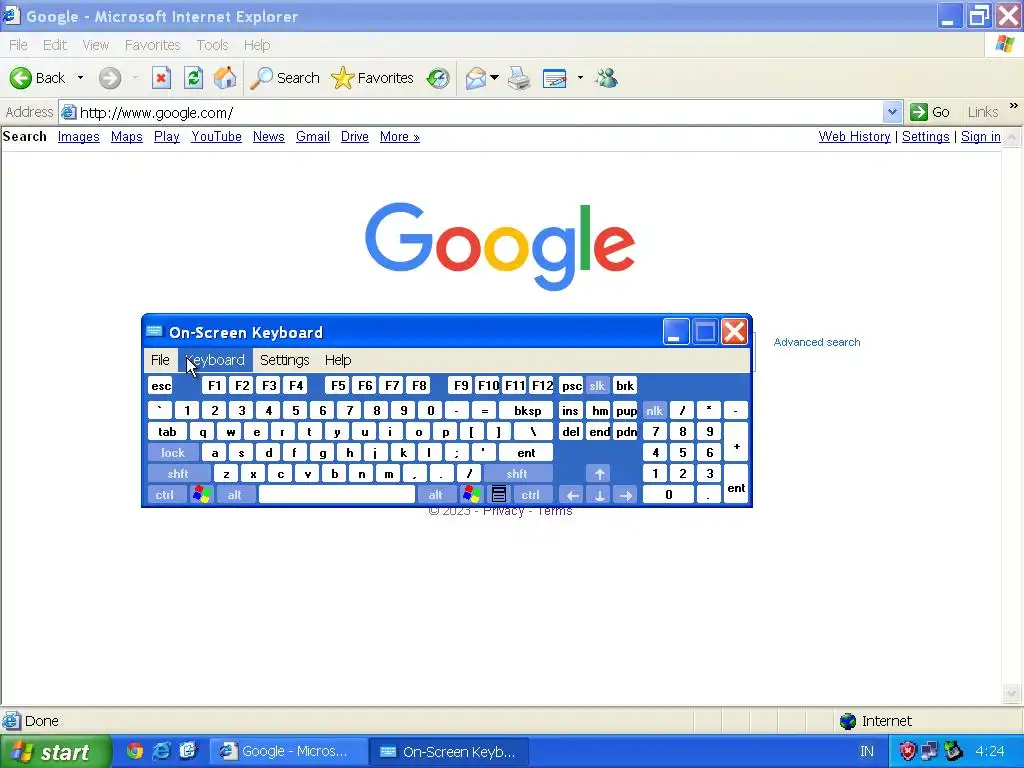Click the down arrow key on keyboard

599,495
